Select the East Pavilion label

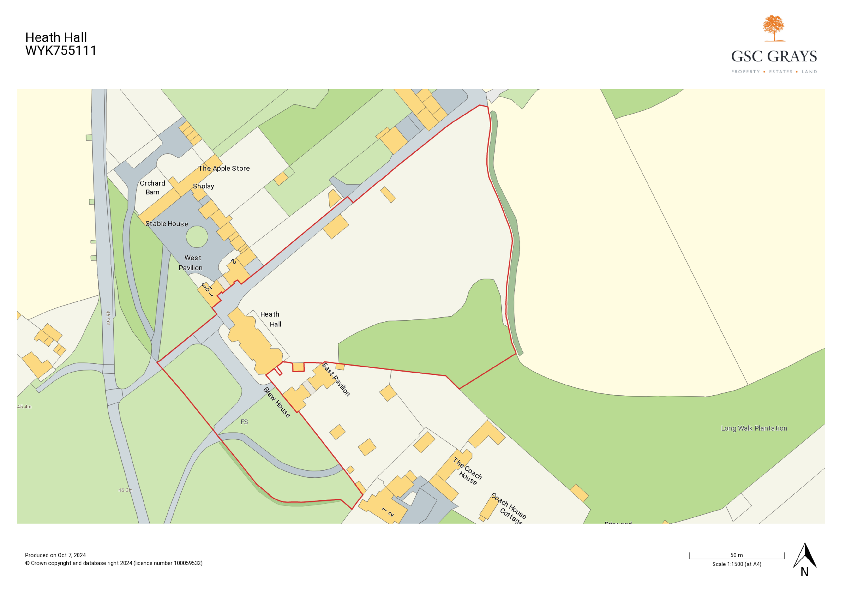pyautogui.click(x=336, y=380)
